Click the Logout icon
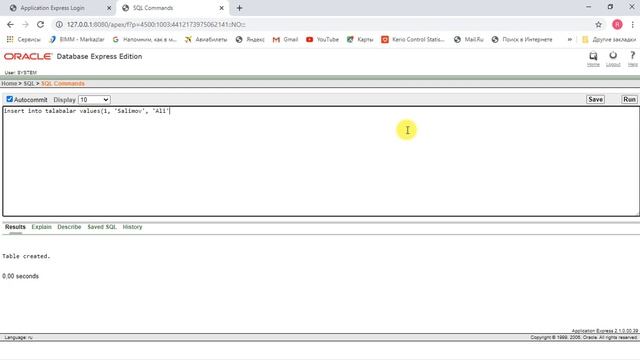The width and height of the screenshot is (640, 360). tap(613, 56)
